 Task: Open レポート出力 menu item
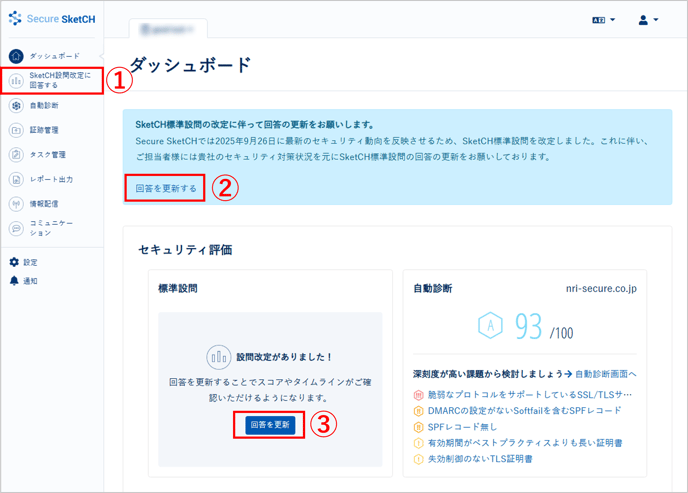52,179
